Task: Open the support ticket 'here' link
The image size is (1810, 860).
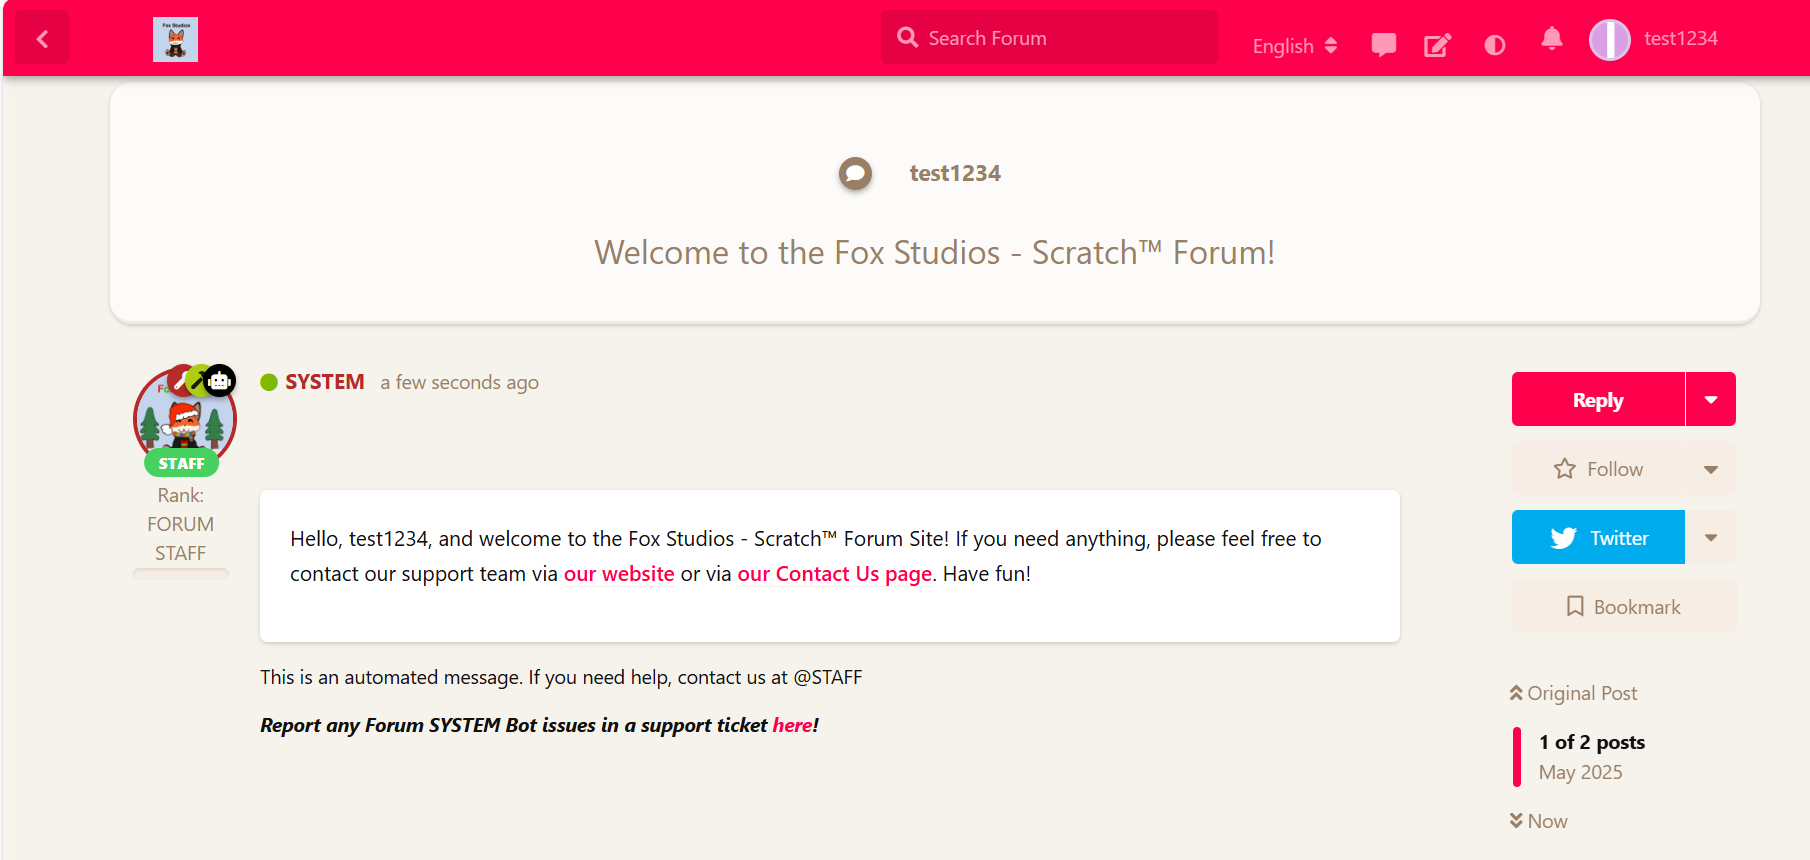Action: [x=792, y=725]
